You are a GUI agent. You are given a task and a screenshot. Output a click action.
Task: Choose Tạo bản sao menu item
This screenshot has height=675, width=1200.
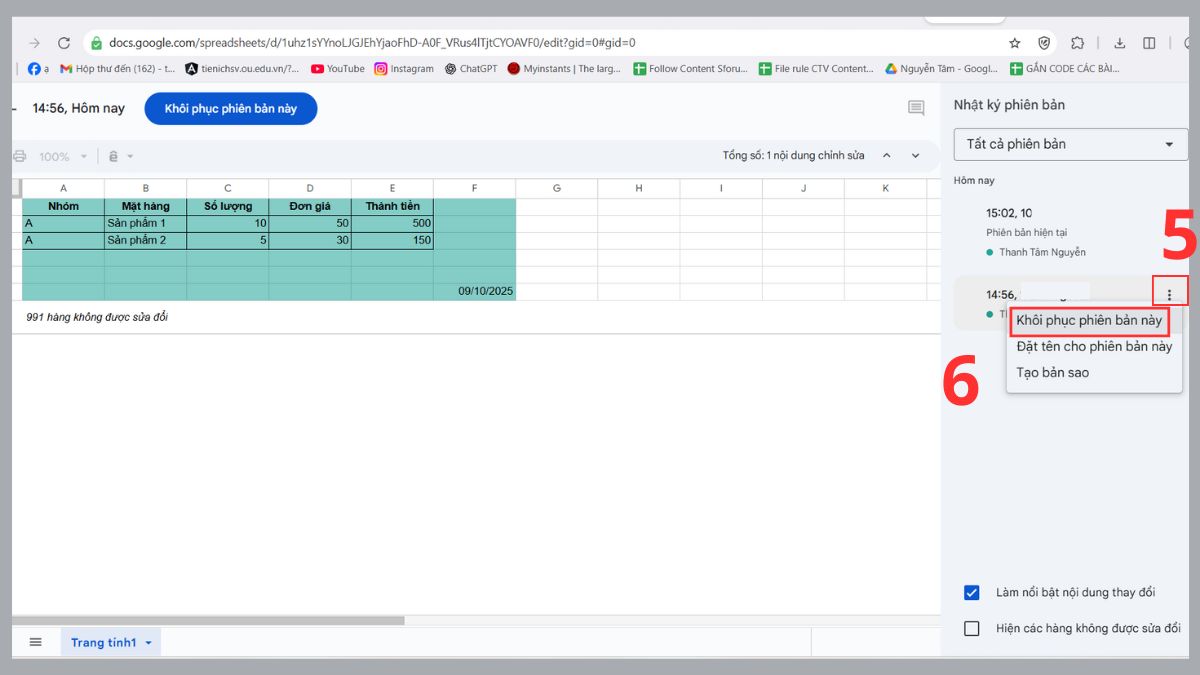[1094, 372]
